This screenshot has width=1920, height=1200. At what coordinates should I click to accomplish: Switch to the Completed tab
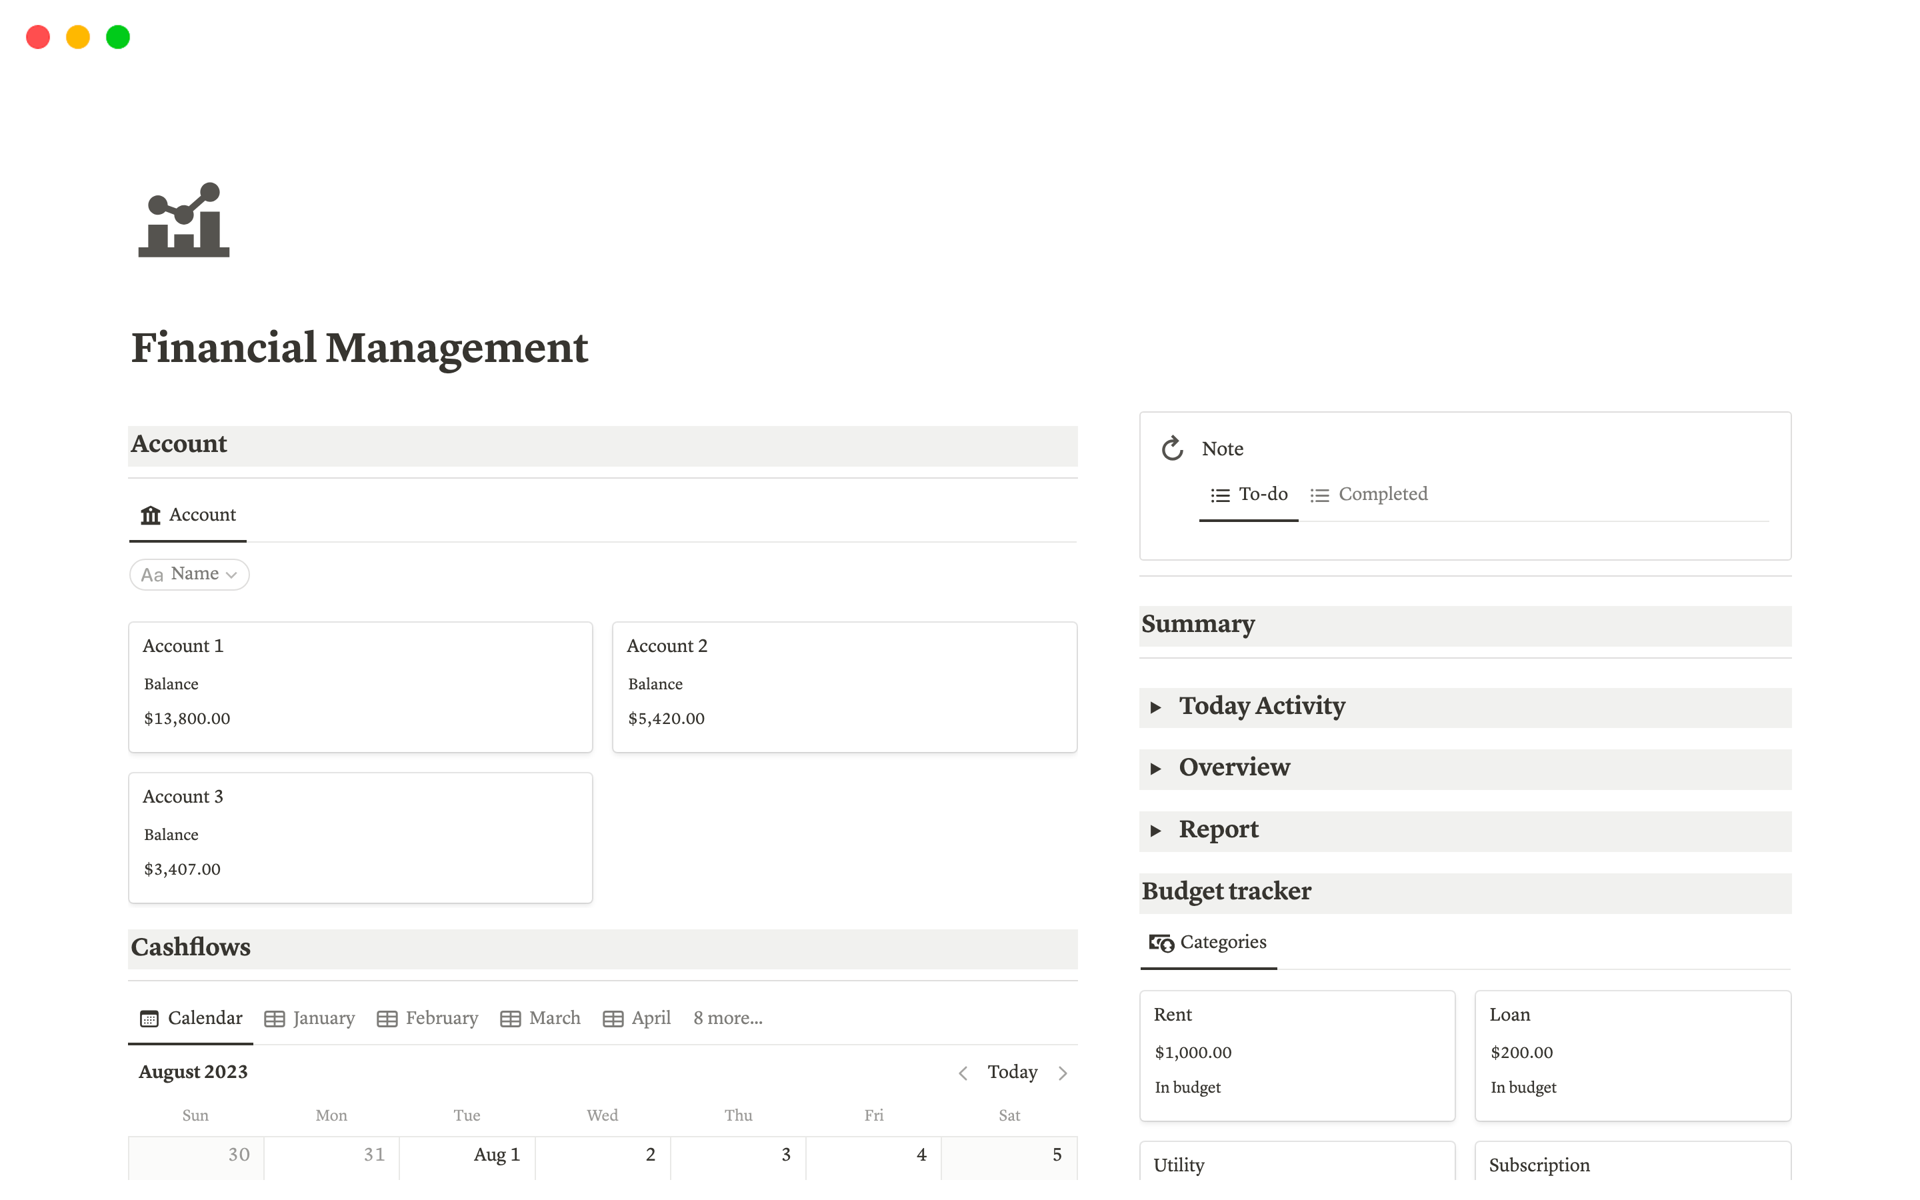(1383, 494)
